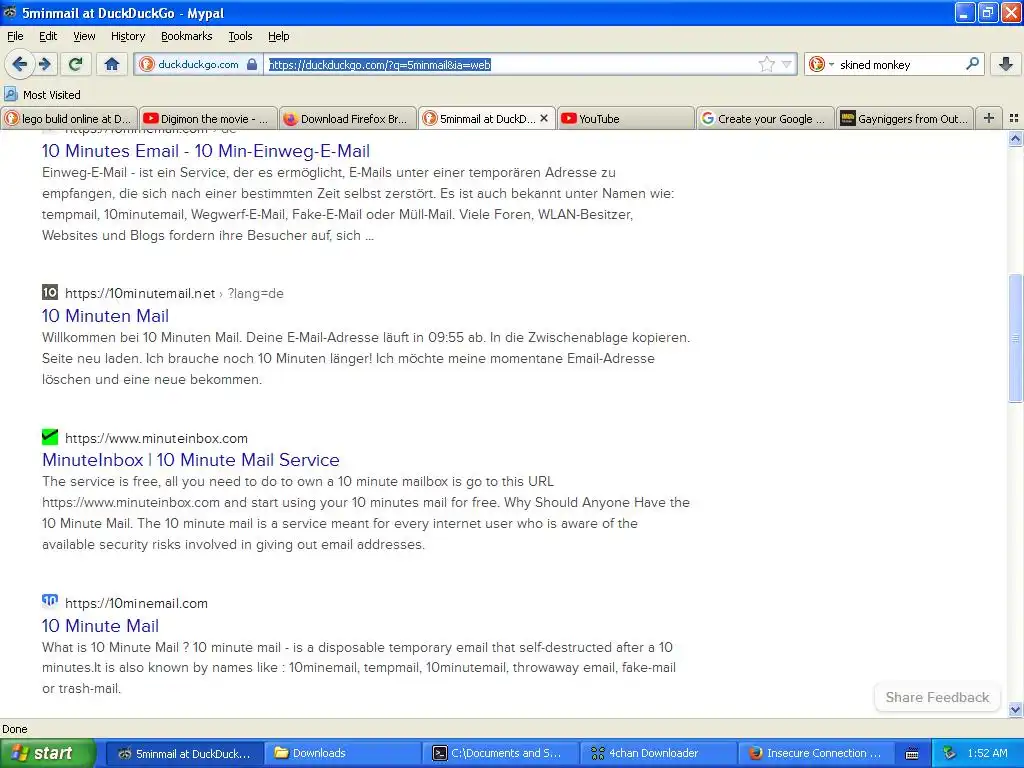The width and height of the screenshot is (1024, 768).
Task: Open the View menu
Action: pos(84,36)
